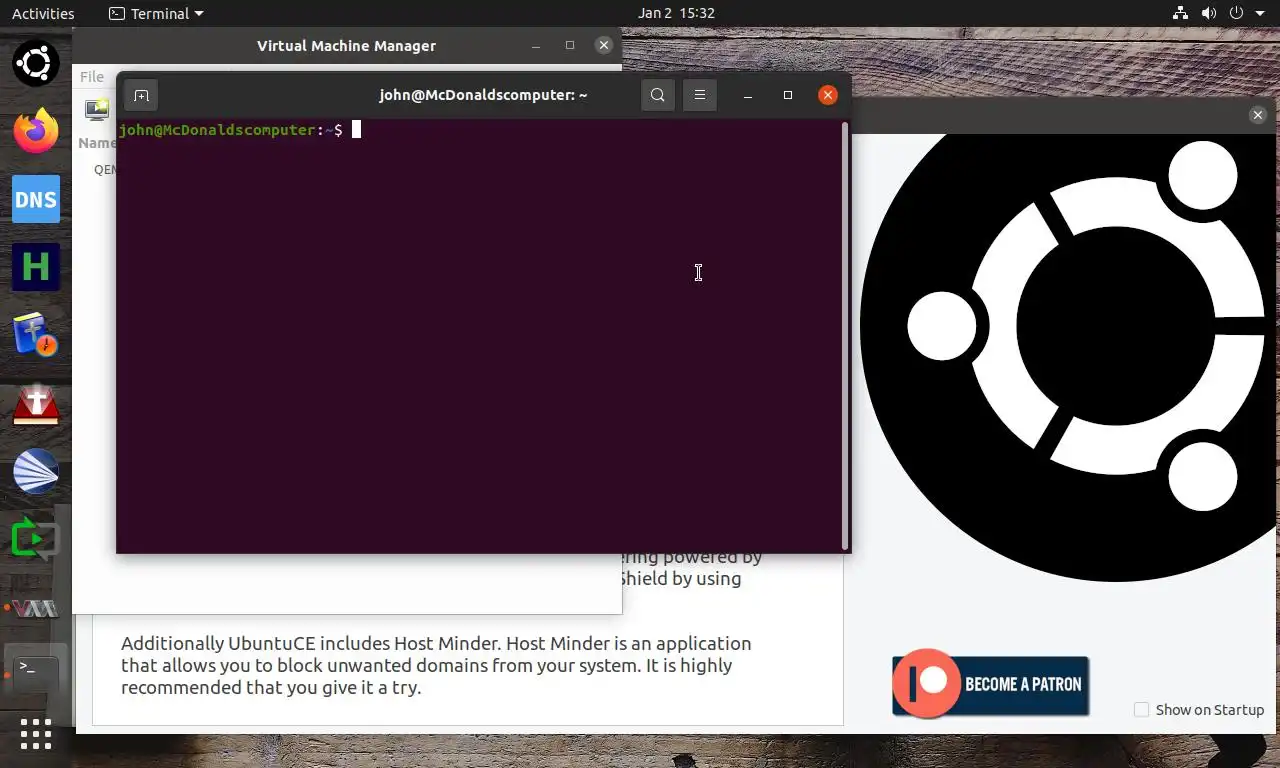Open the Terminal app menu in top bar
Viewport: 1280px width, 768px height.
tap(156, 13)
